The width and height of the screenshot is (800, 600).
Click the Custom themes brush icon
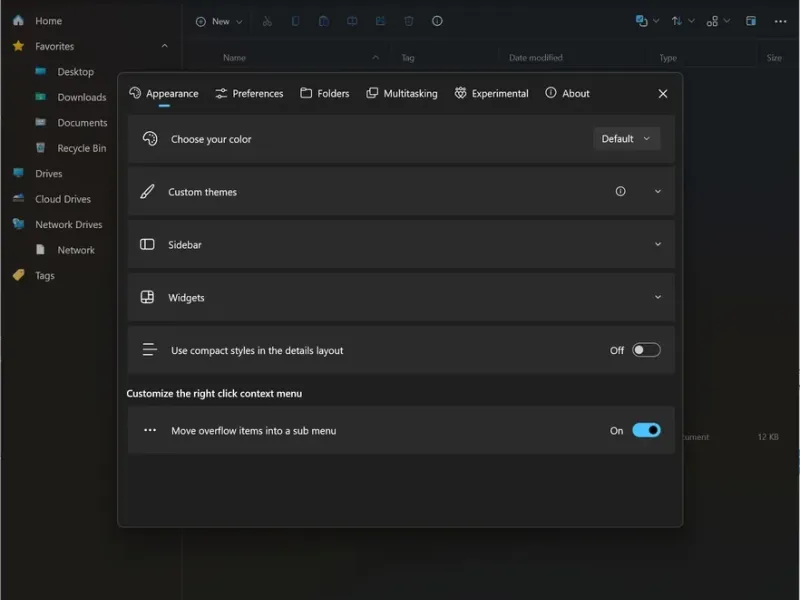click(147, 191)
